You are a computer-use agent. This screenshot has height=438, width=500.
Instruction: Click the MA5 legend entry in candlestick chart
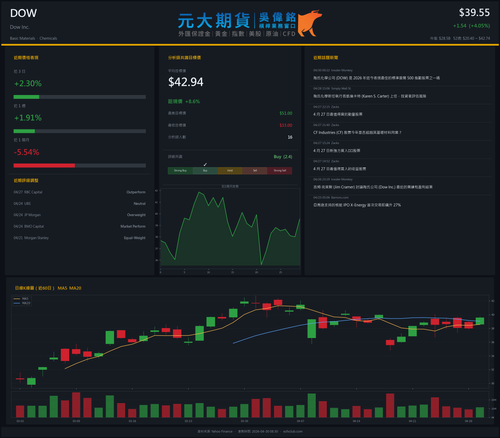click(x=22, y=299)
